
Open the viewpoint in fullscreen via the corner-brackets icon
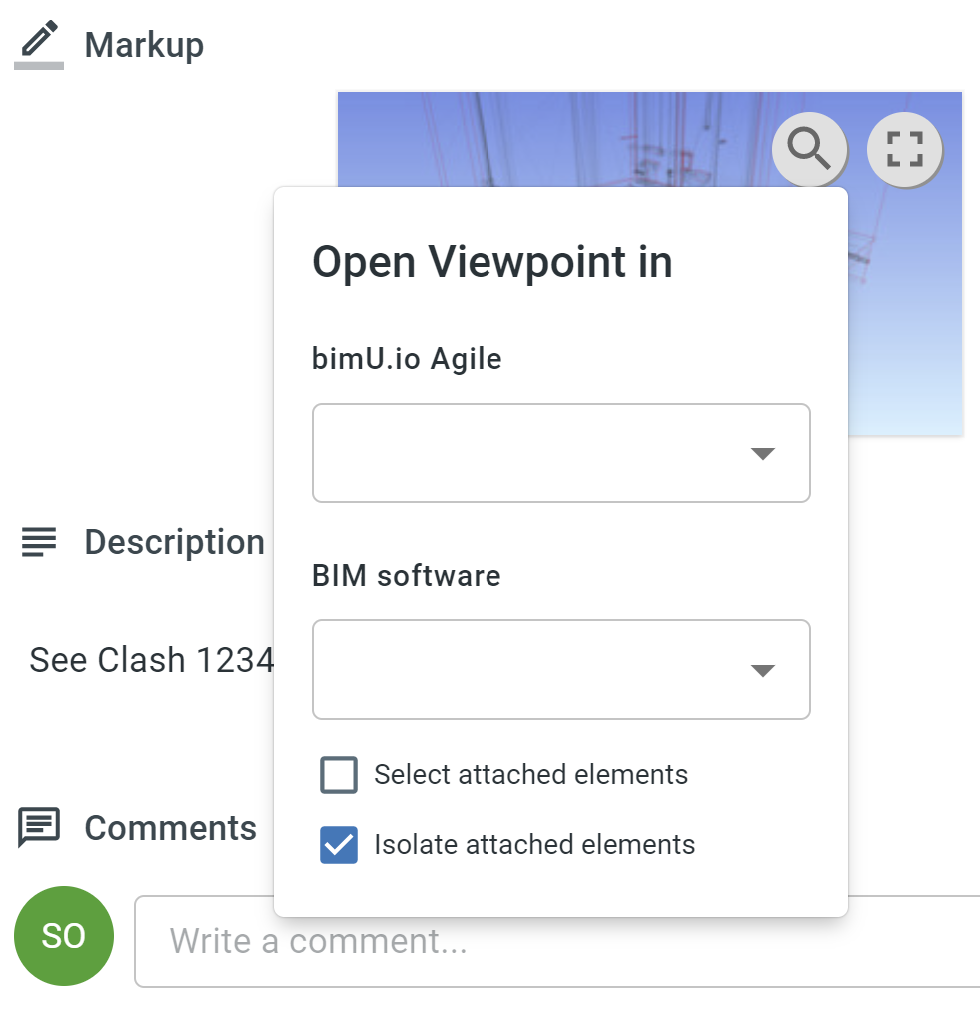coord(904,150)
